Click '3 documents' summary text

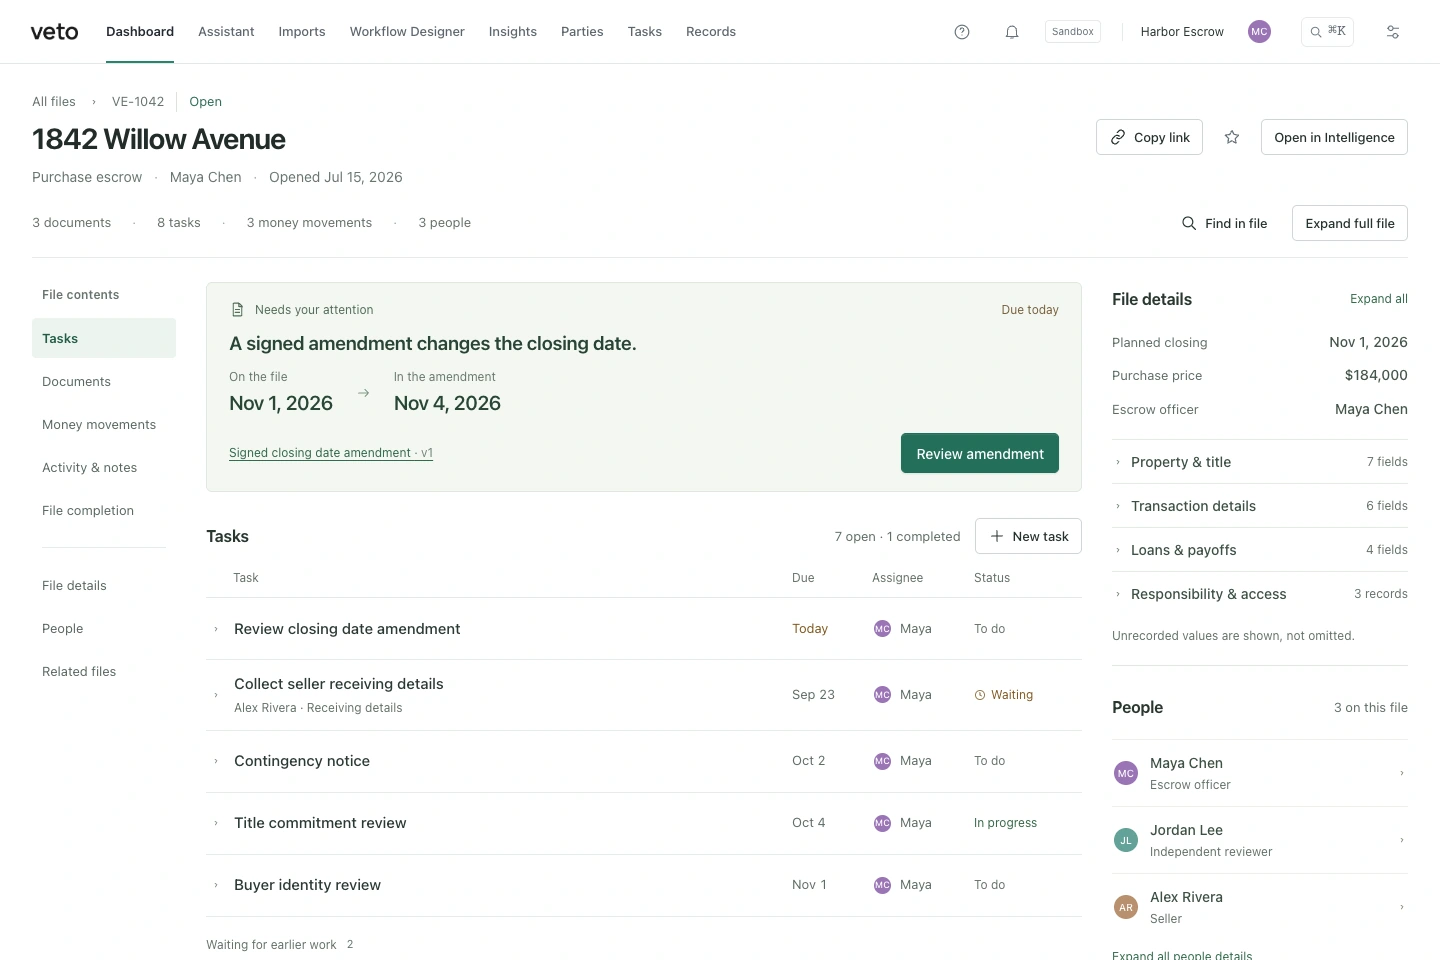tap(72, 223)
